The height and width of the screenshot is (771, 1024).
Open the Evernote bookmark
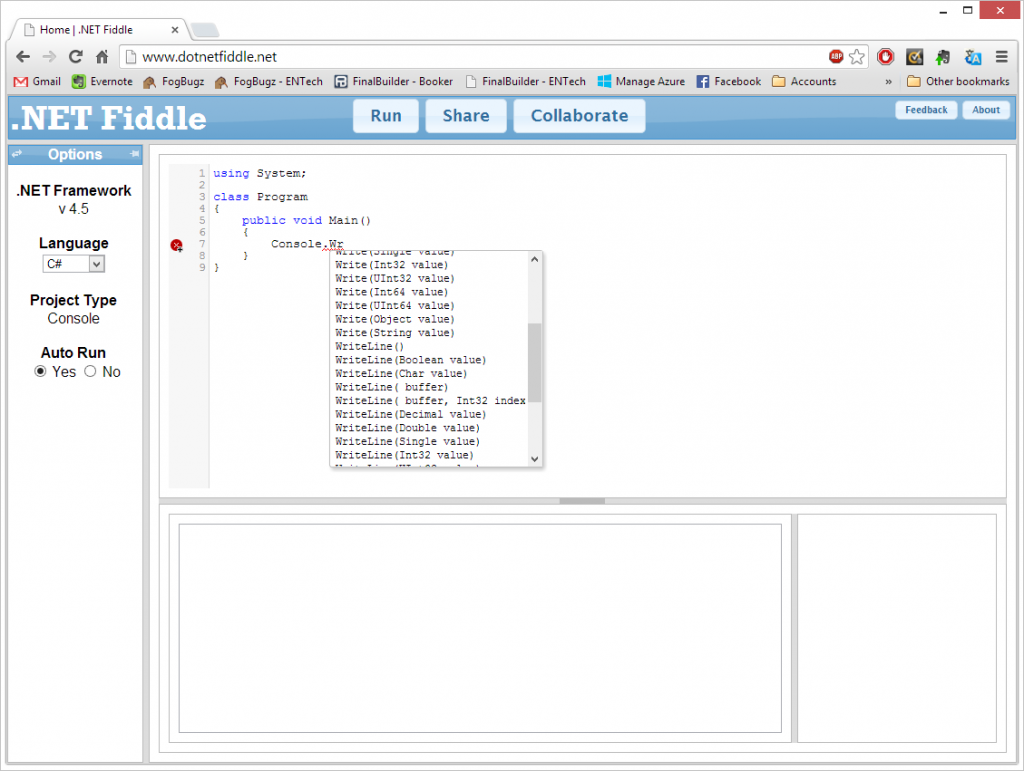(x=103, y=82)
